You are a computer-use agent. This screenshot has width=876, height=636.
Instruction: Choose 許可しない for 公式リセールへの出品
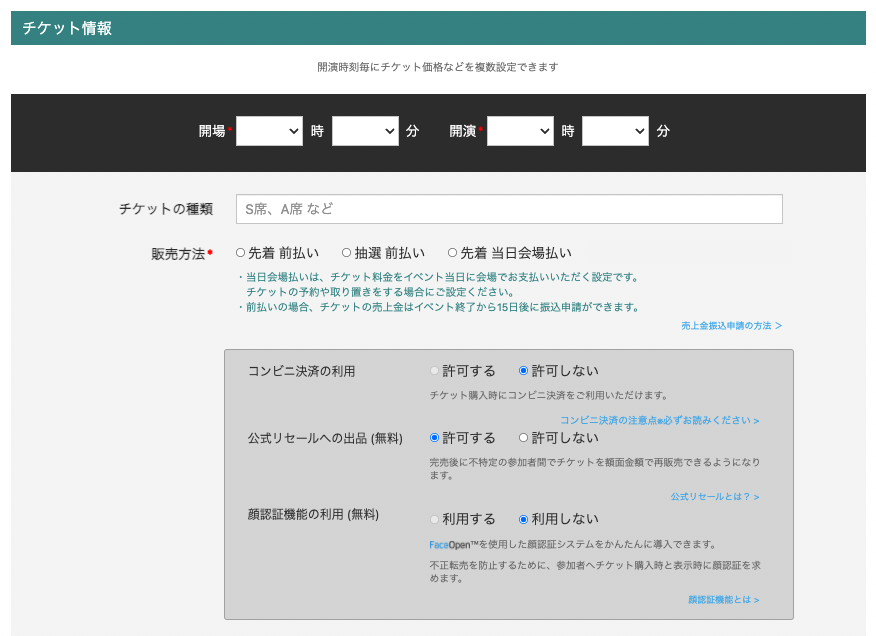click(523, 438)
